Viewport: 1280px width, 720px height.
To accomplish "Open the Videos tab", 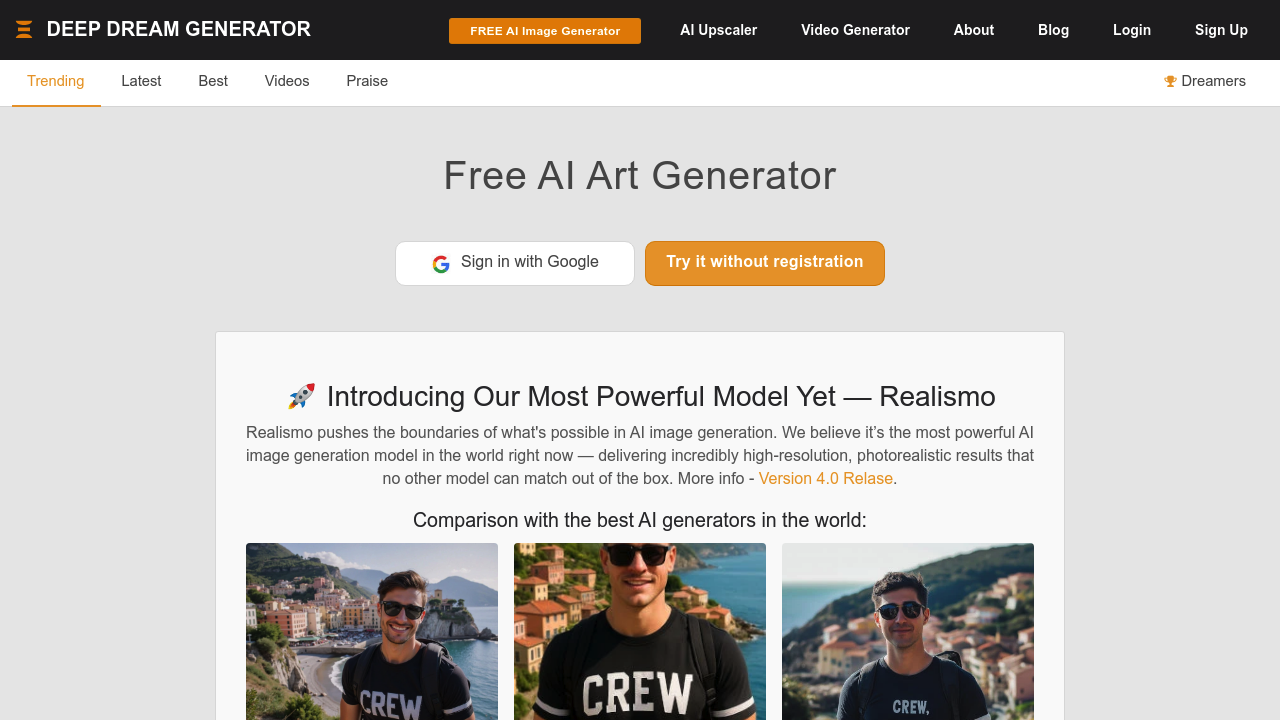I will (x=287, y=81).
